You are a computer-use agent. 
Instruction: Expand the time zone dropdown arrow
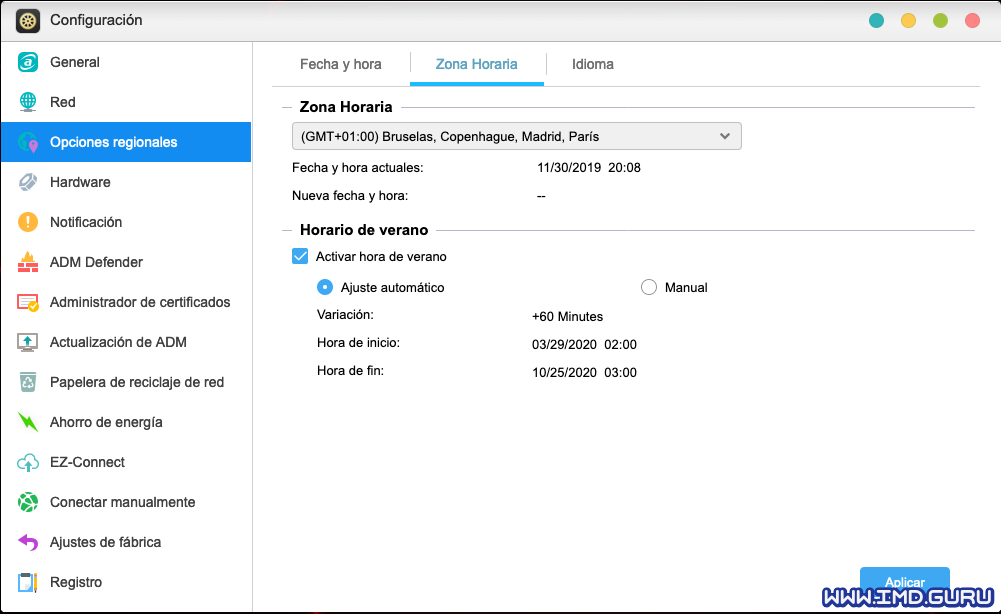coord(725,136)
